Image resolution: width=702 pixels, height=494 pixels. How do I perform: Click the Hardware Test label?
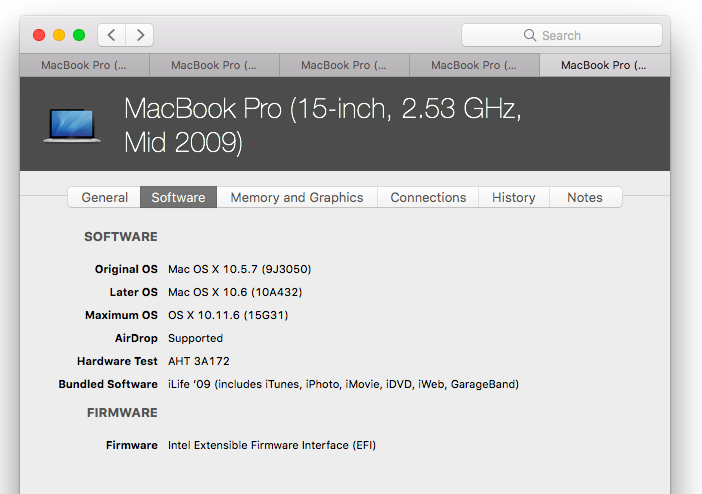pyautogui.click(x=117, y=361)
